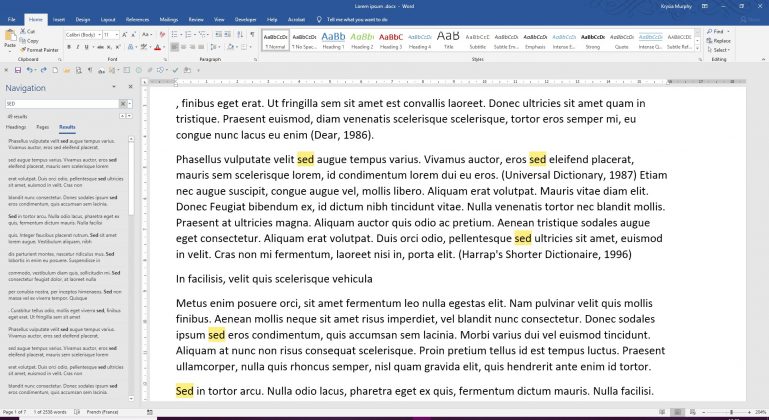This screenshot has width=769, height=420.
Task: Open the File tab
Action: click(11, 20)
